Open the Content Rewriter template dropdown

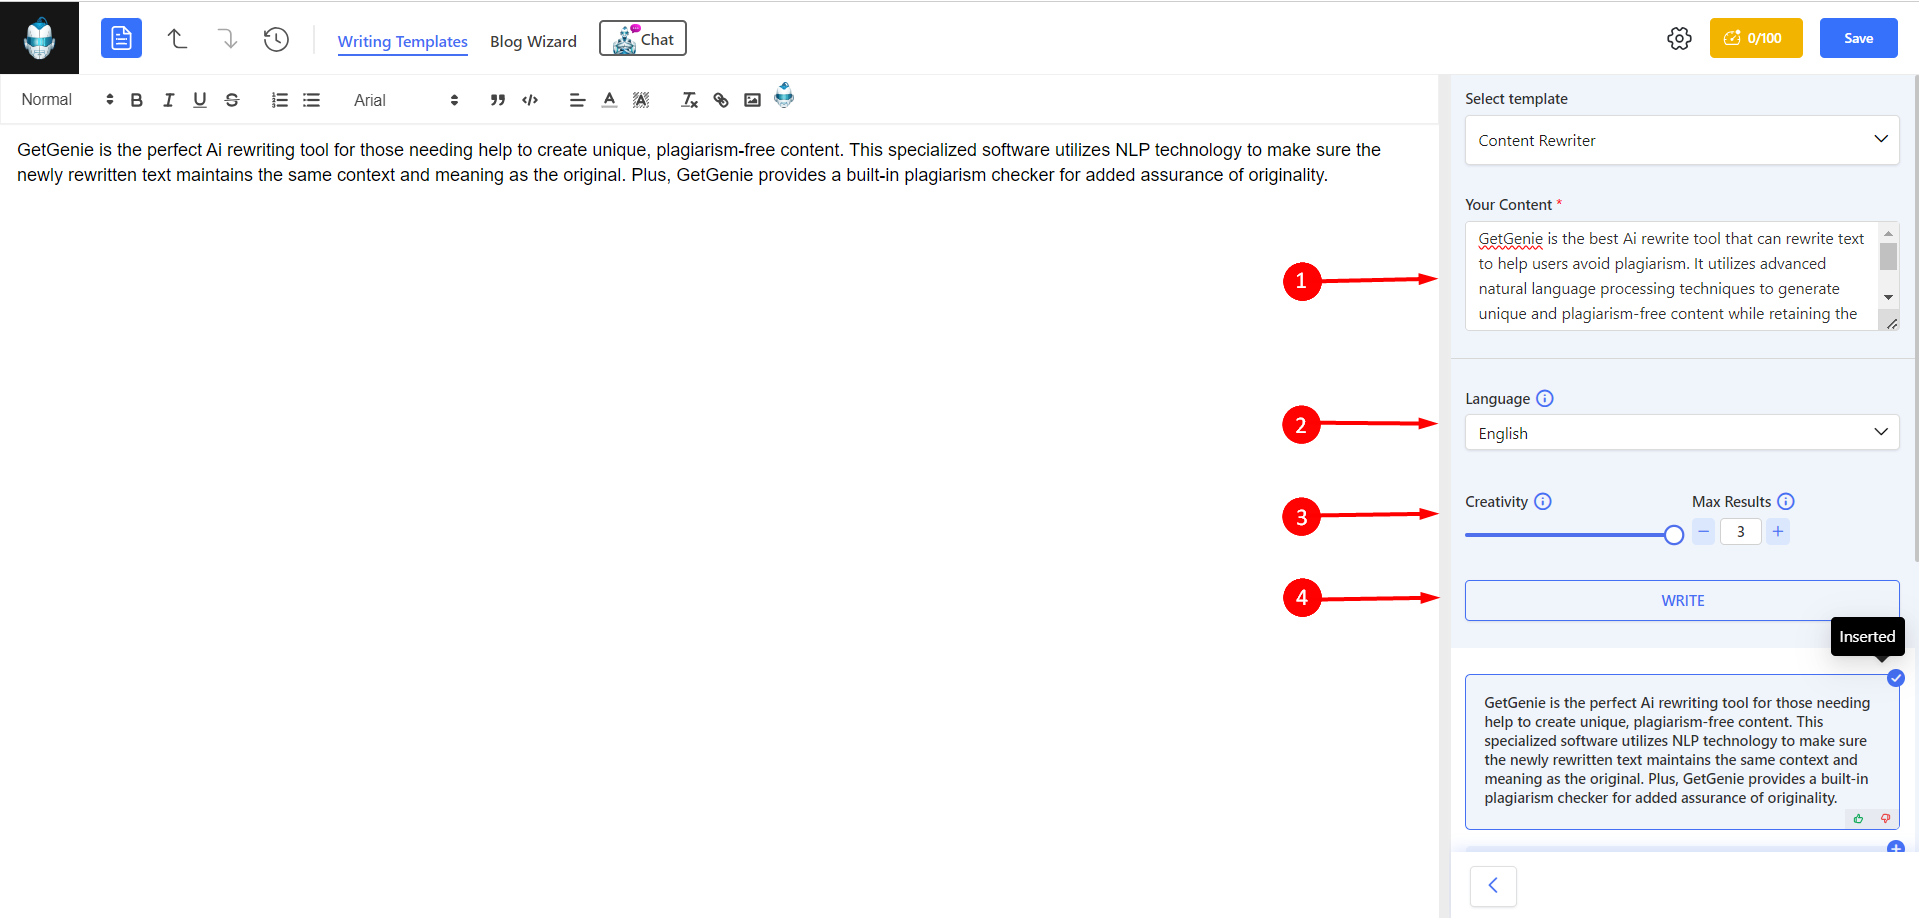click(1682, 140)
